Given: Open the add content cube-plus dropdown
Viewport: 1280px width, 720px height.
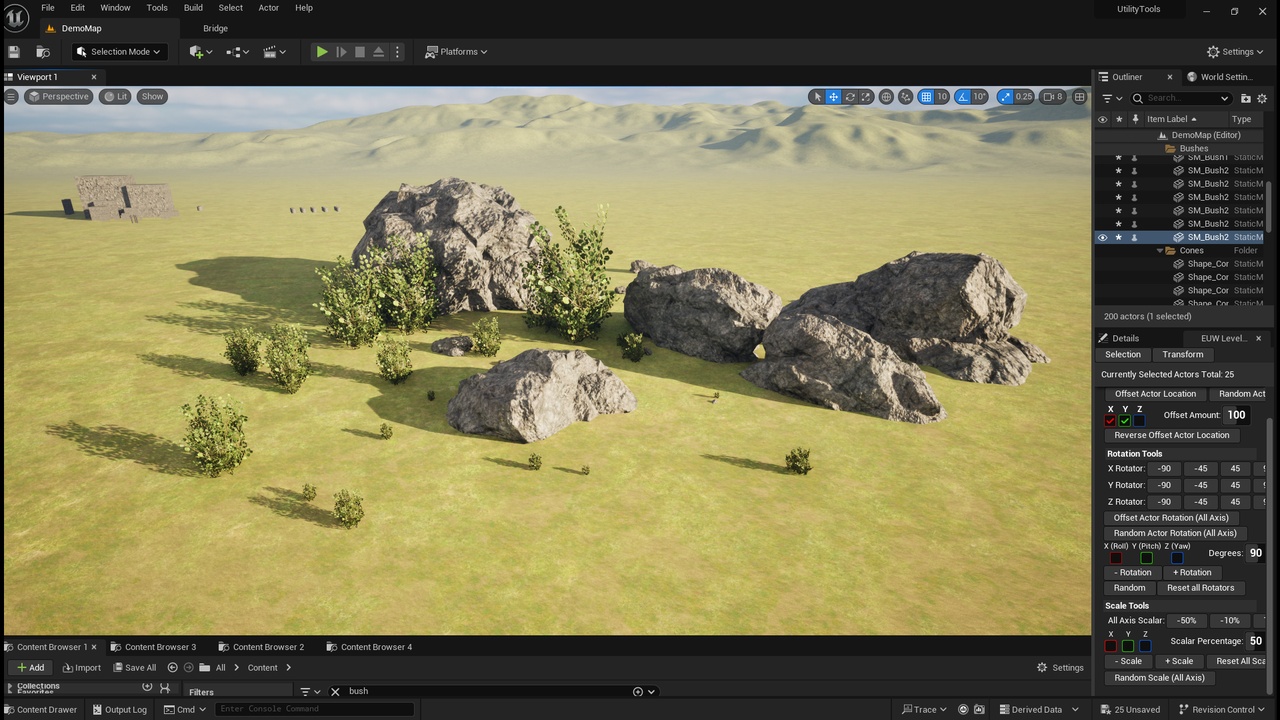Looking at the screenshot, I should point(201,52).
